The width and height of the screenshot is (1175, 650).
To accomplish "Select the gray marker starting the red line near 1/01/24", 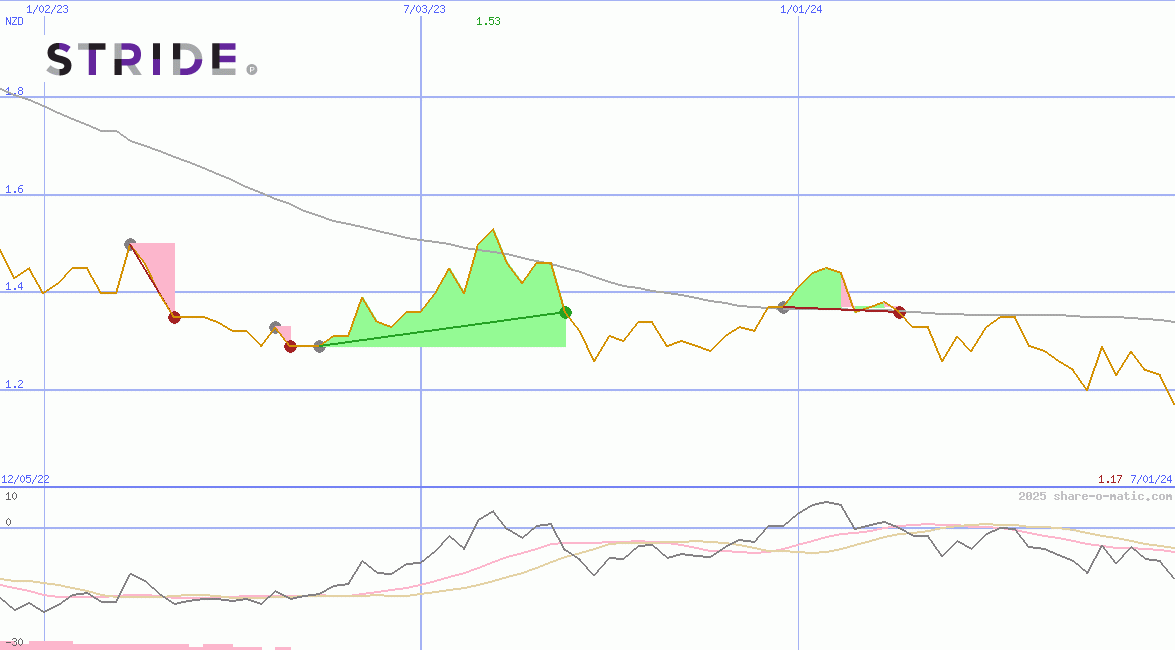I will [x=783, y=307].
